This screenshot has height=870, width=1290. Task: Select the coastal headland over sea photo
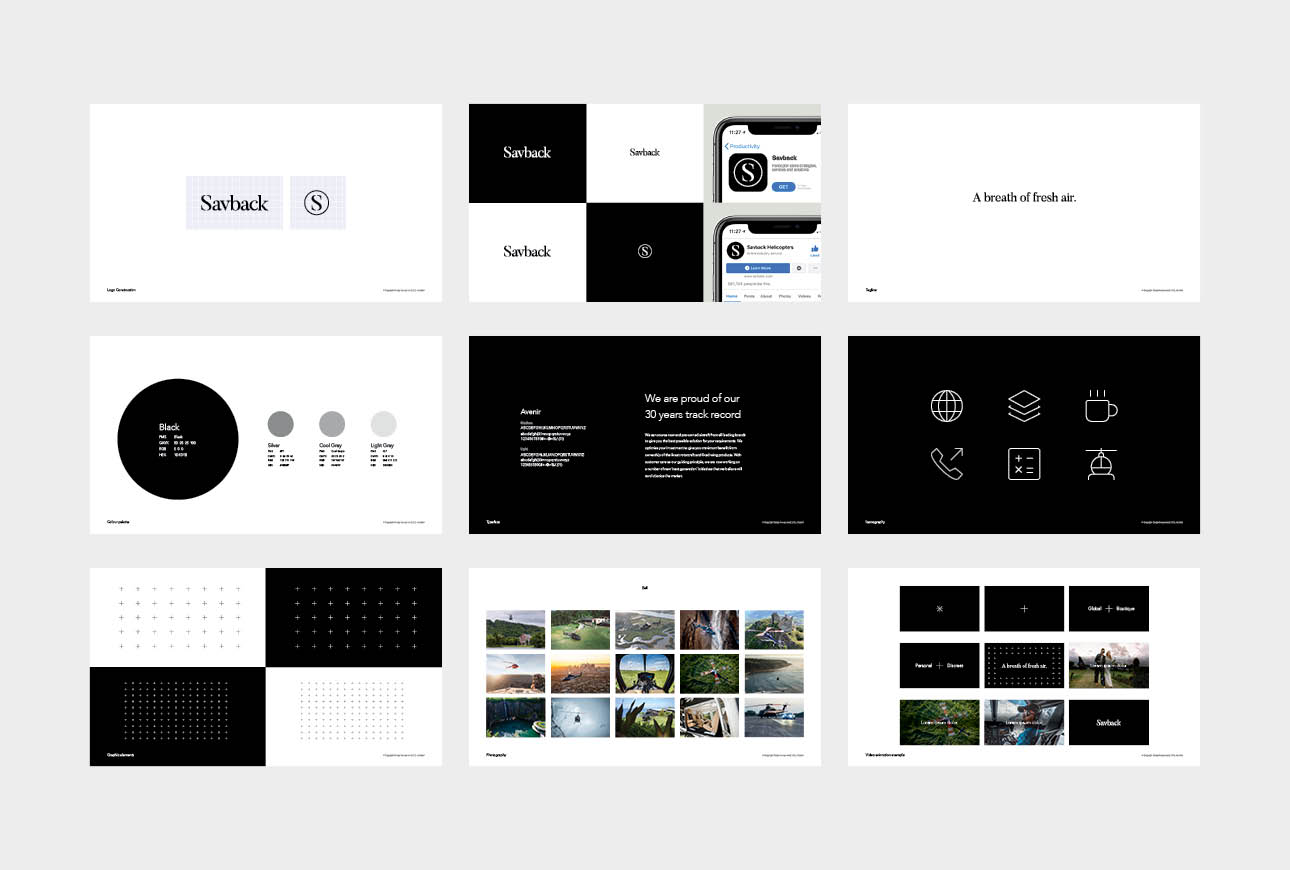pos(774,674)
